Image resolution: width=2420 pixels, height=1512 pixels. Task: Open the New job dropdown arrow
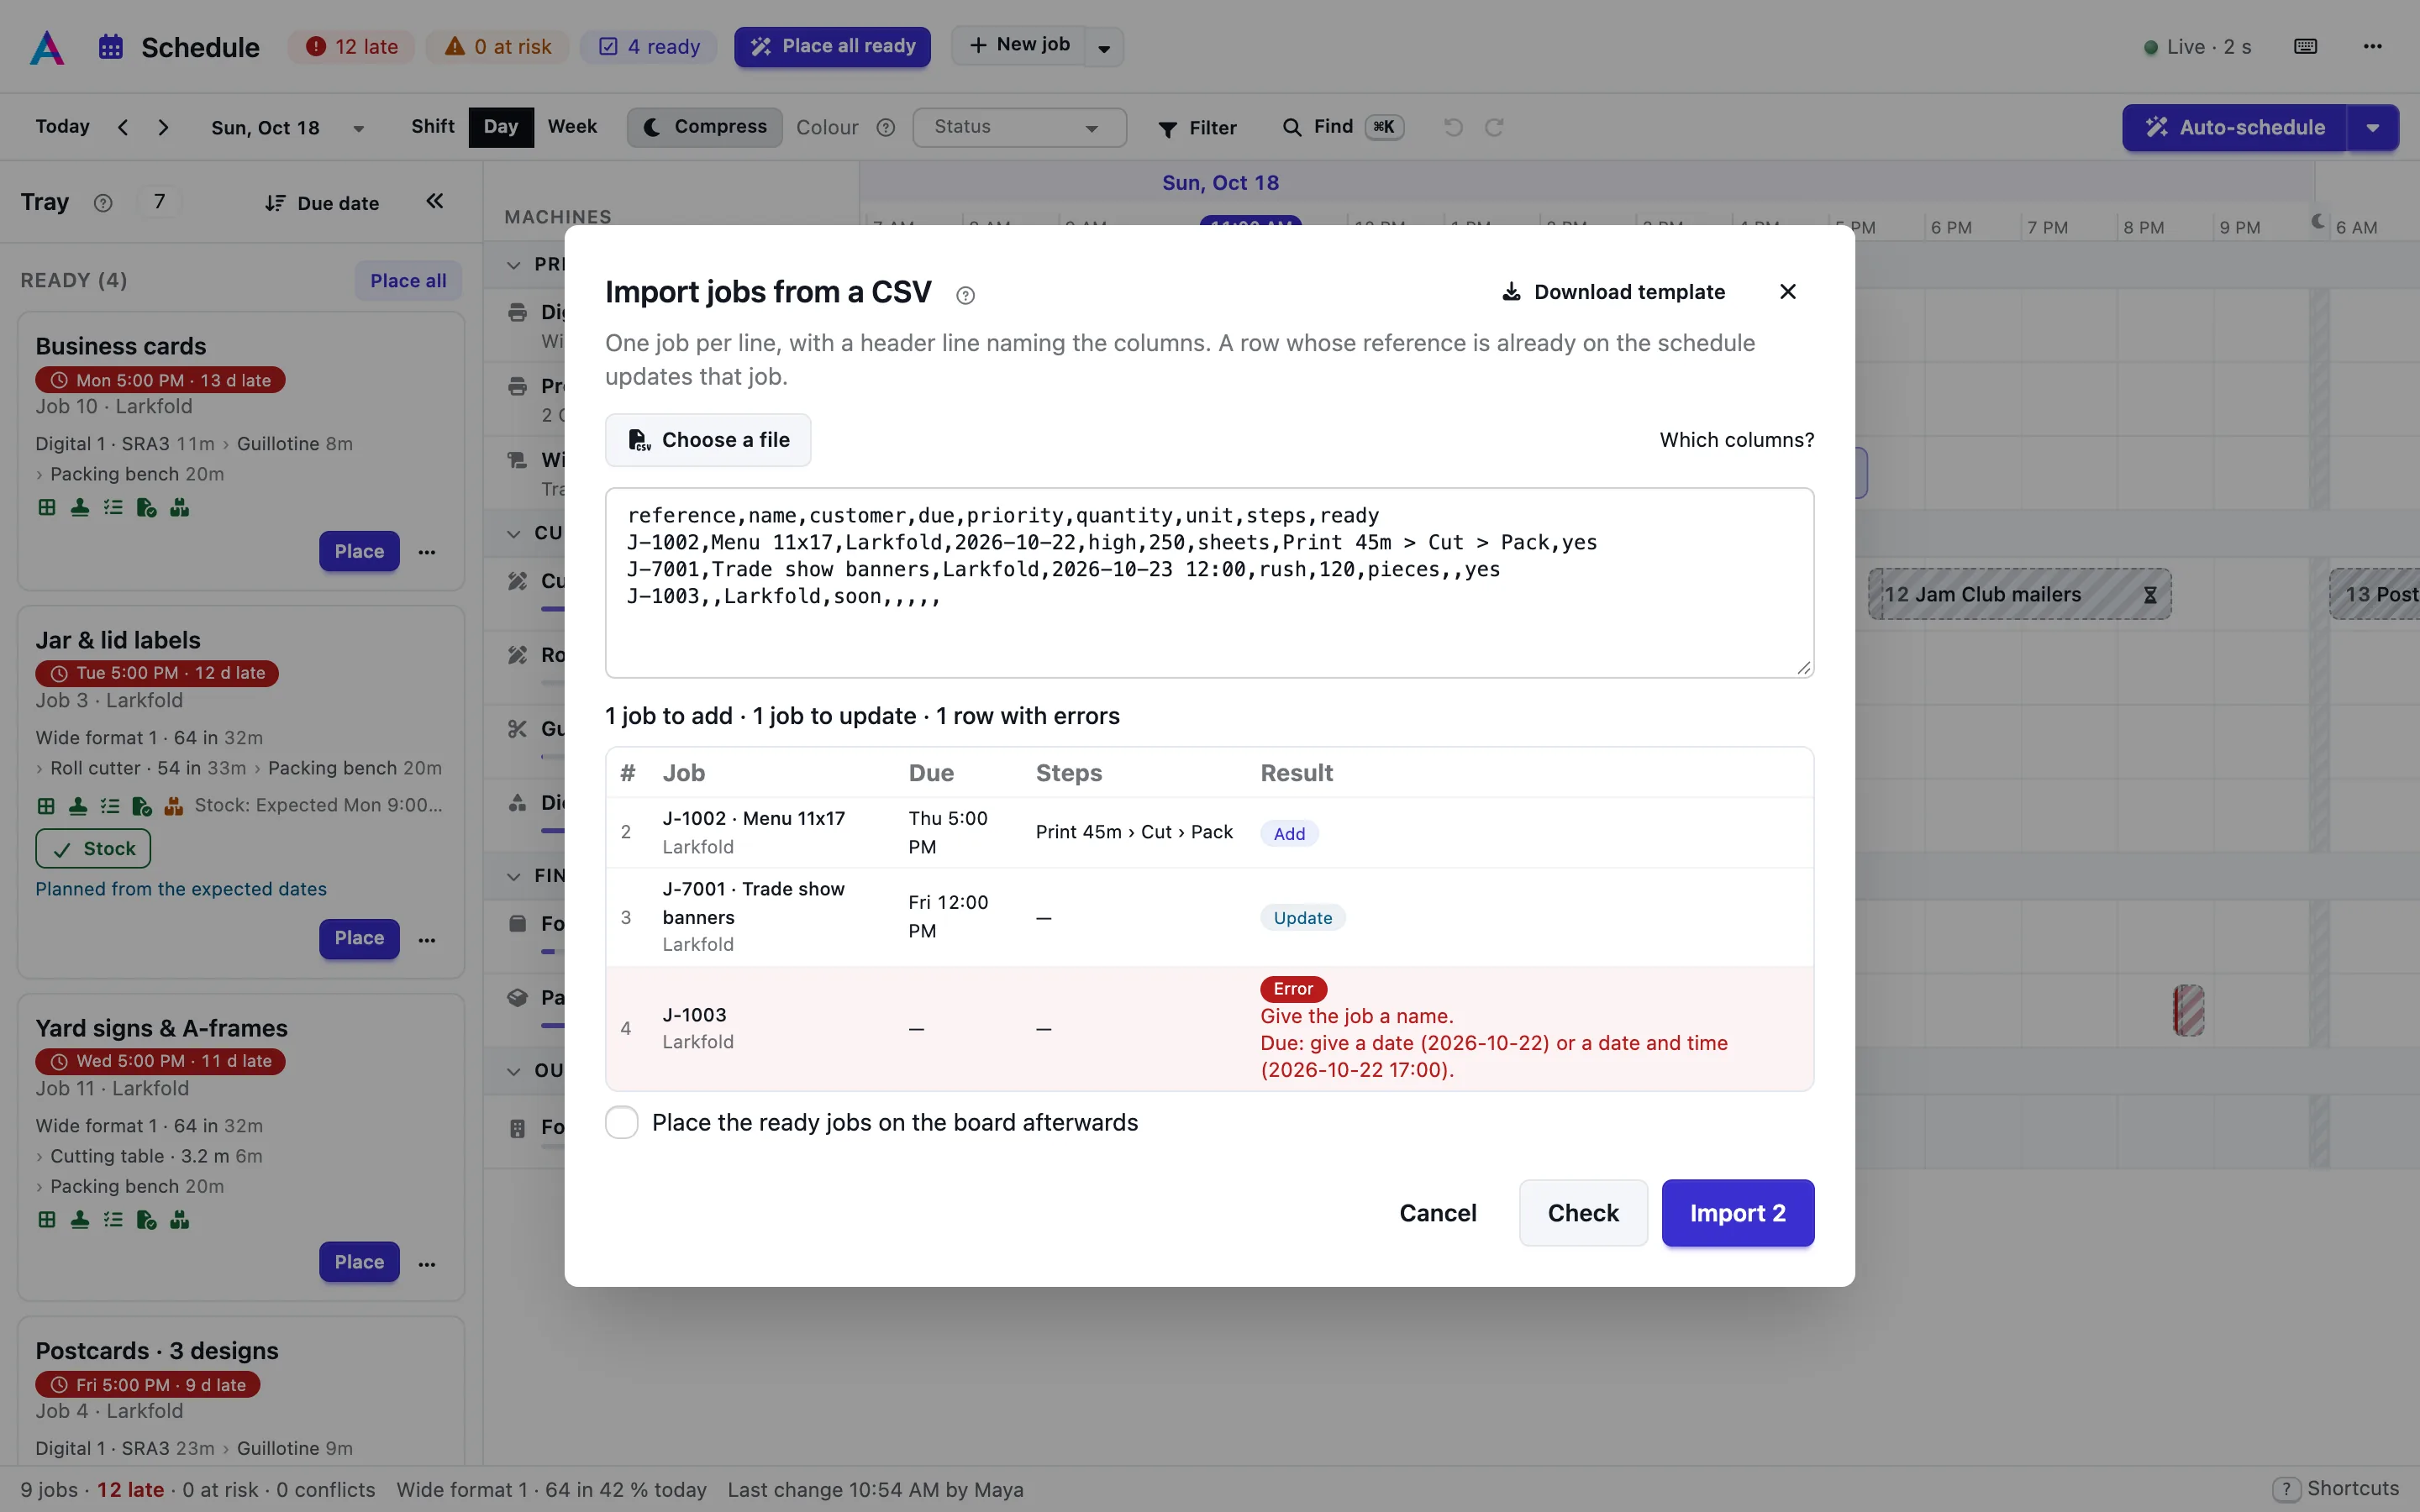click(1105, 47)
